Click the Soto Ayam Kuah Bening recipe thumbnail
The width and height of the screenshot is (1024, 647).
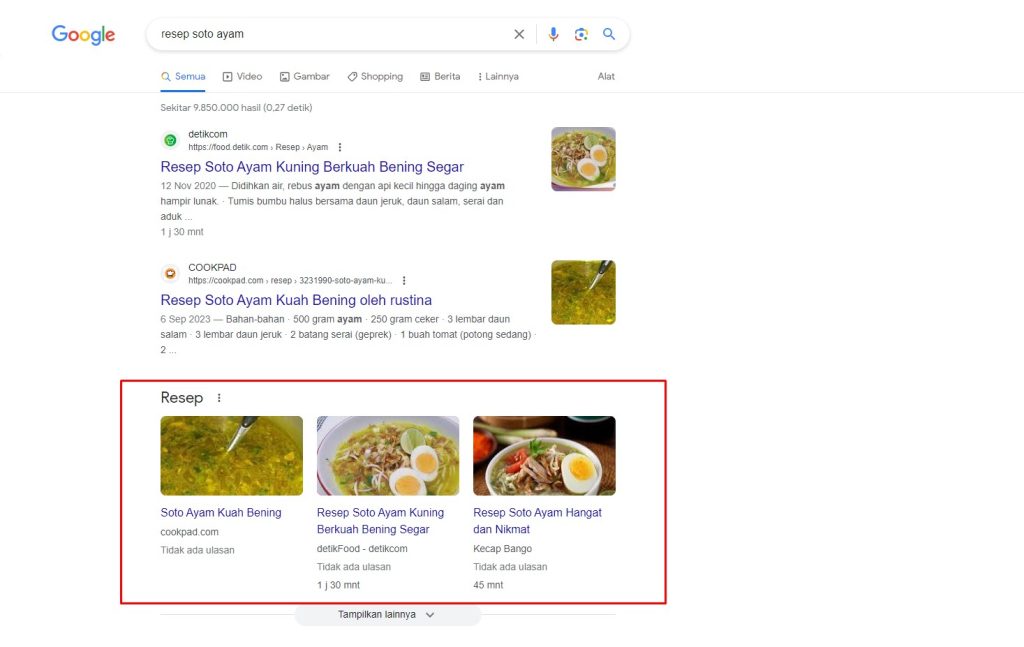(231, 455)
